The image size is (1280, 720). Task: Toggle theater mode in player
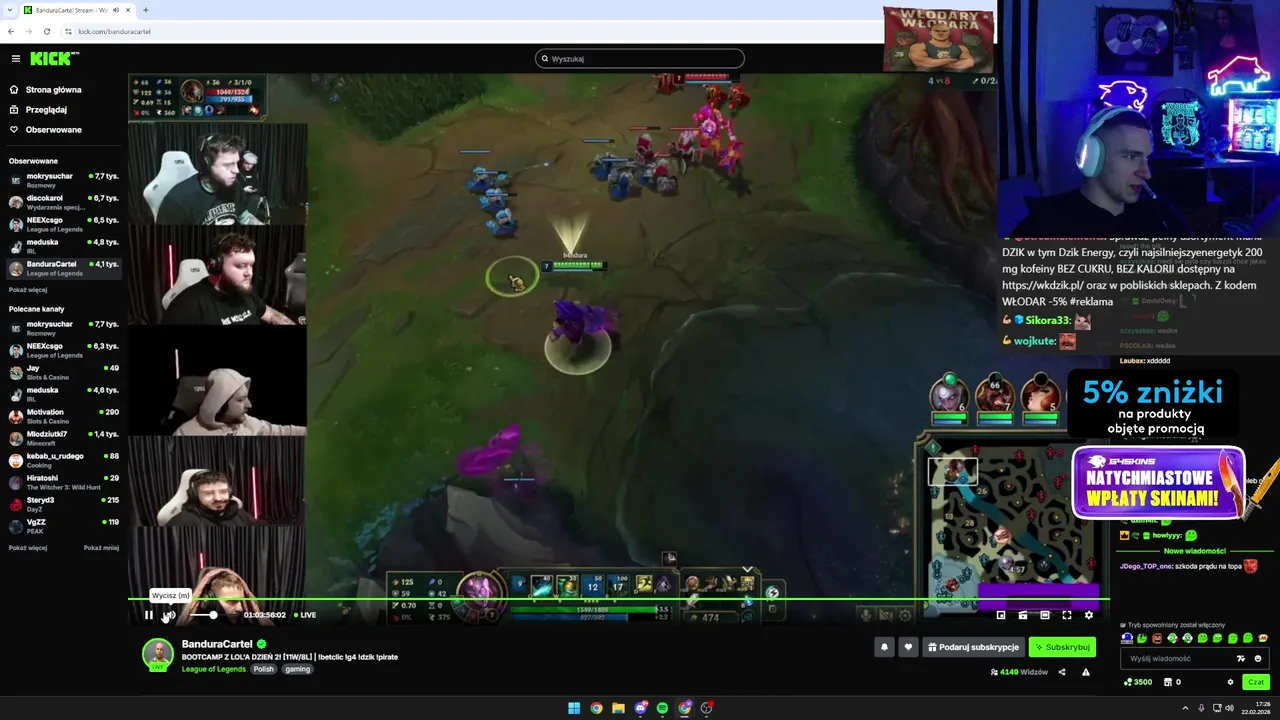[x=1045, y=615]
